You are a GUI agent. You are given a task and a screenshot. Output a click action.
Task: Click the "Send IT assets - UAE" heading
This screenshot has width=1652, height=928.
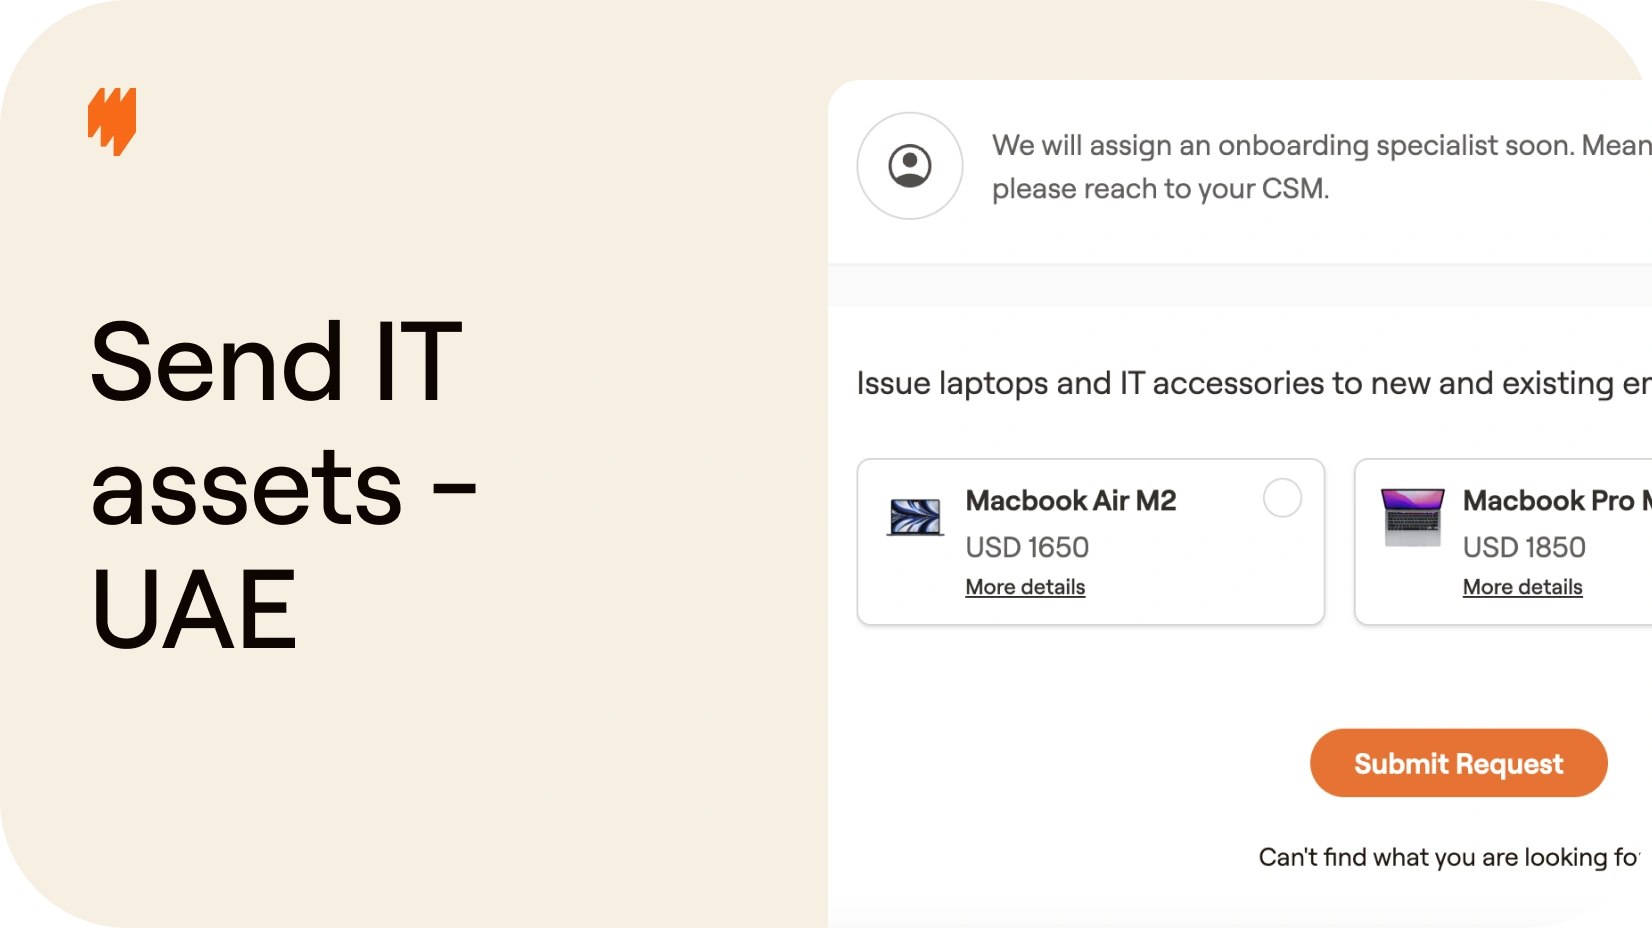coord(284,485)
